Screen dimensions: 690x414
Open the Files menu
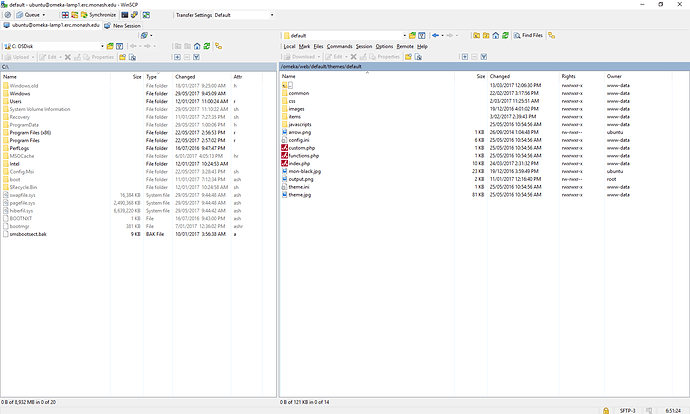pyautogui.click(x=319, y=46)
